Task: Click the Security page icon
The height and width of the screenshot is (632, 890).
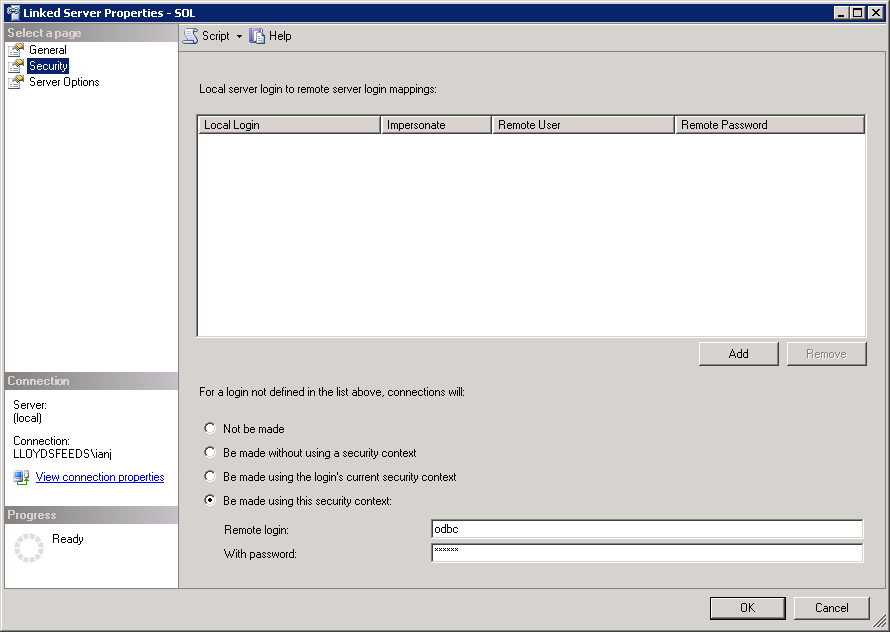Action: (x=16, y=66)
